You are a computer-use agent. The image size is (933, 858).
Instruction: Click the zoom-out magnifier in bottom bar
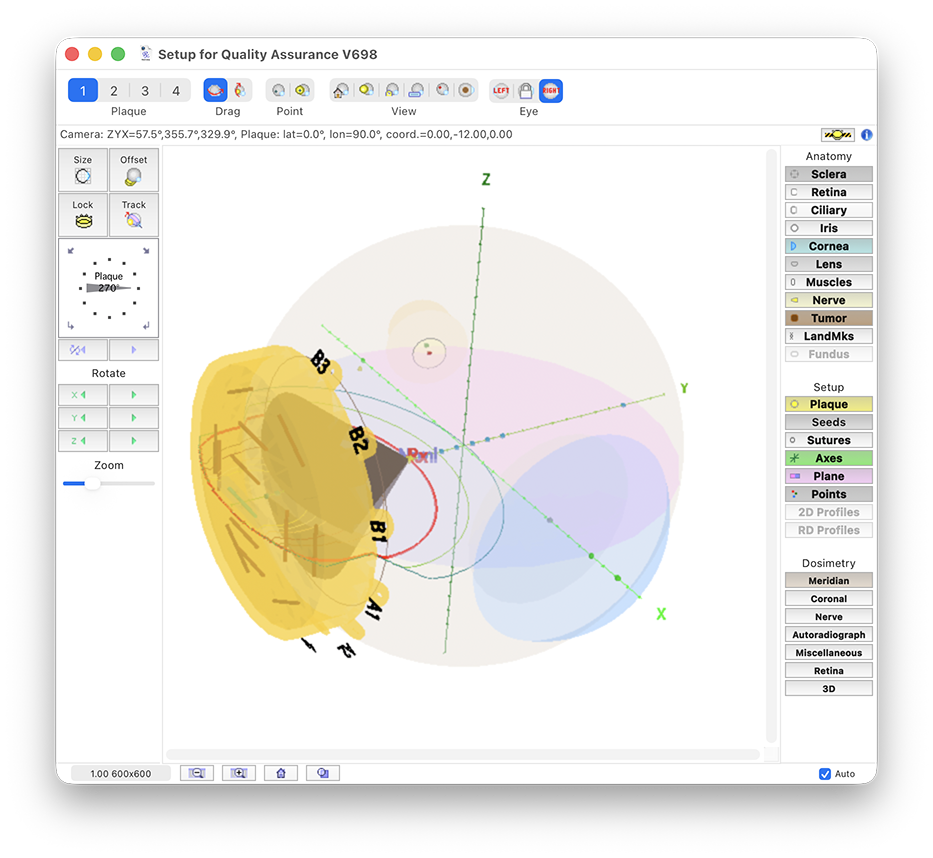(x=197, y=773)
